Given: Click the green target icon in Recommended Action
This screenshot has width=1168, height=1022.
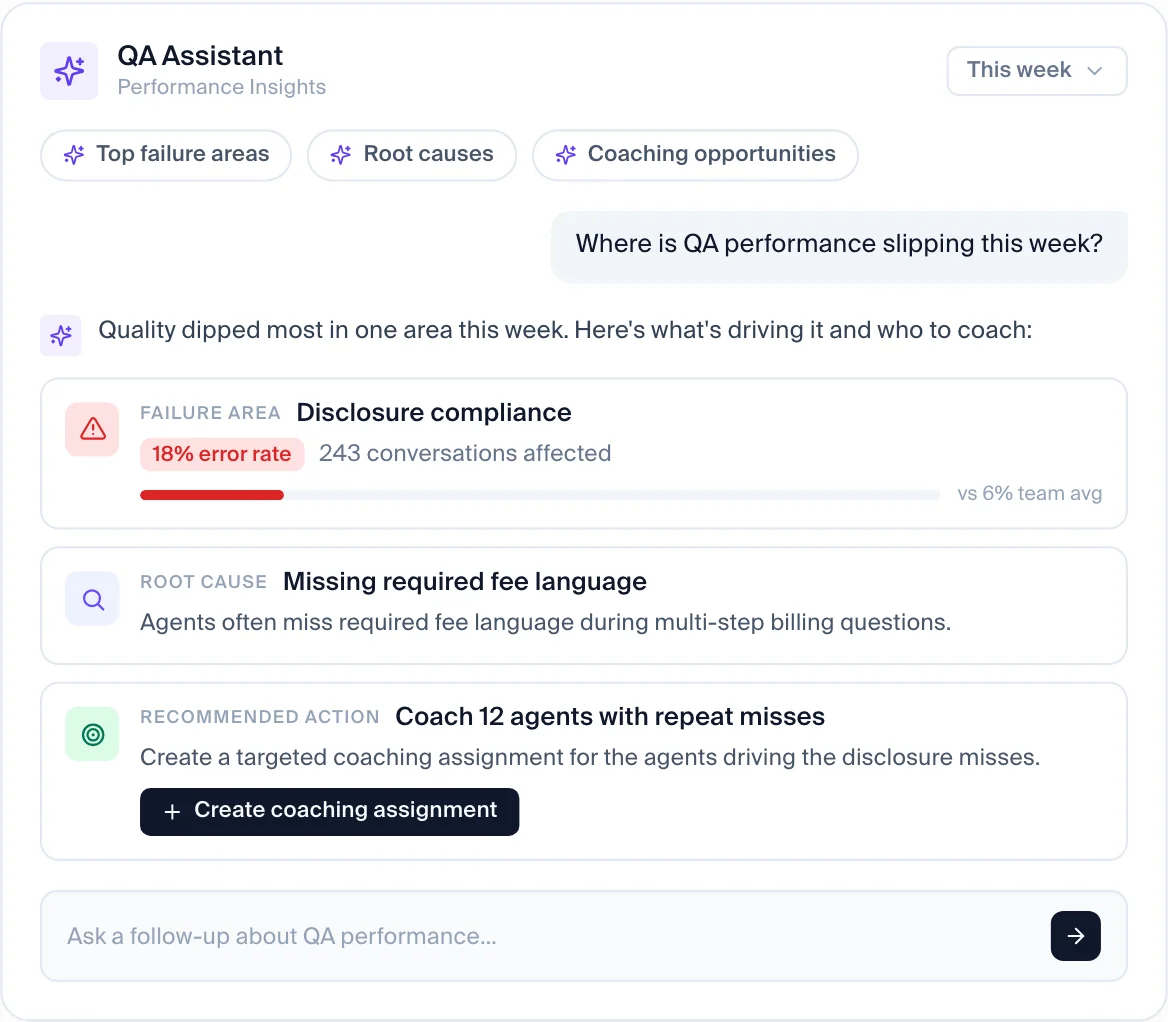Looking at the screenshot, I should tap(92, 734).
